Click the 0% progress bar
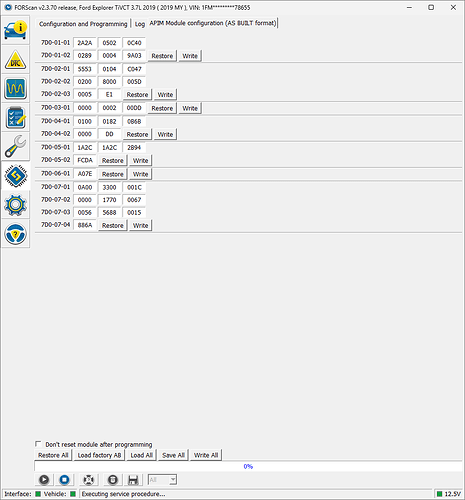465x500 pixels. (x=248, y=466)
